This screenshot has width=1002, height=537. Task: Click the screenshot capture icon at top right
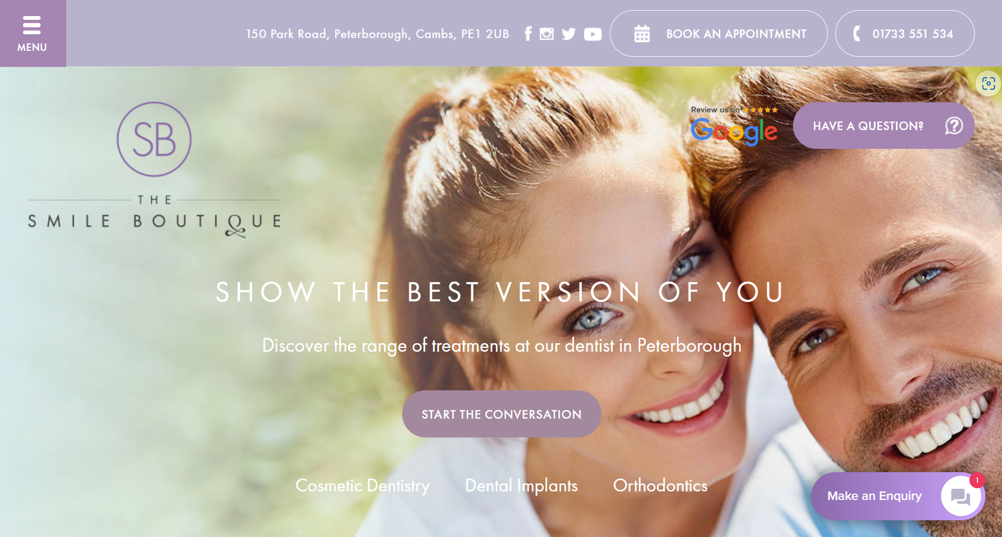coord(989,83)
